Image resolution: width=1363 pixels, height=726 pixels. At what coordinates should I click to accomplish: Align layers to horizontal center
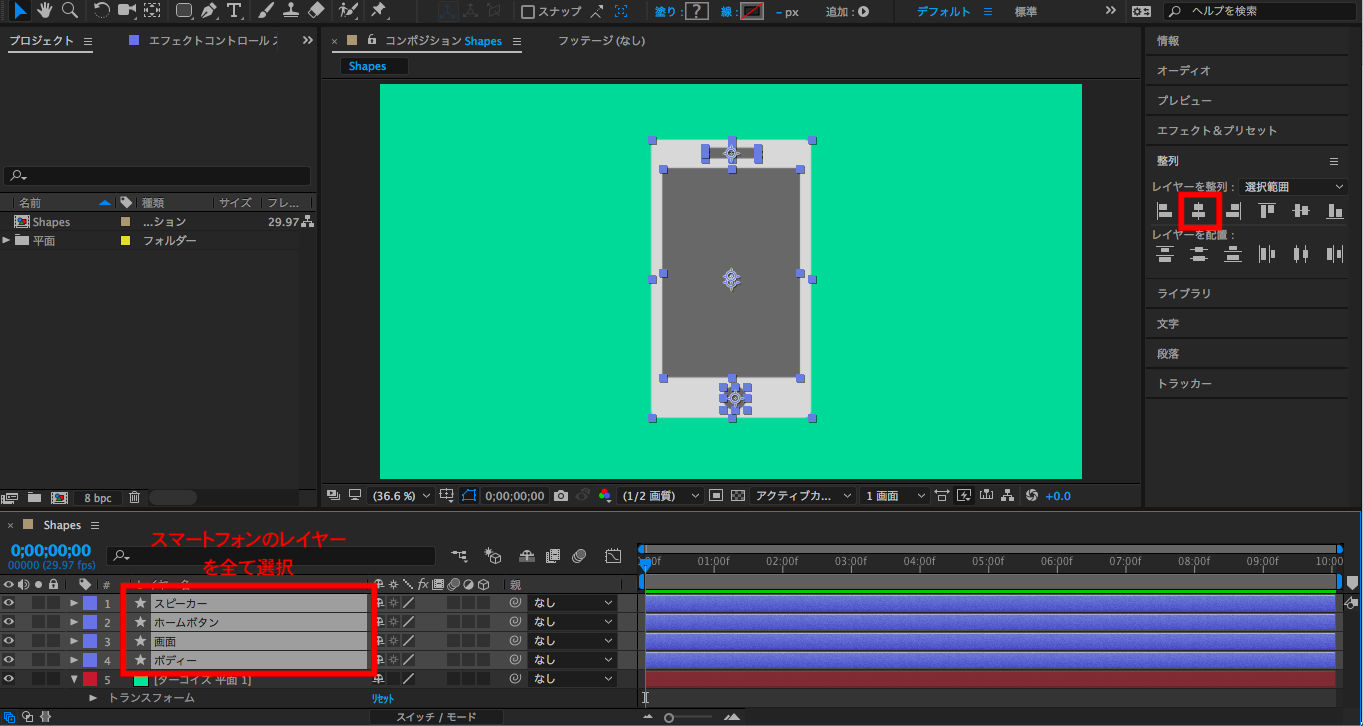[1199, 211]
